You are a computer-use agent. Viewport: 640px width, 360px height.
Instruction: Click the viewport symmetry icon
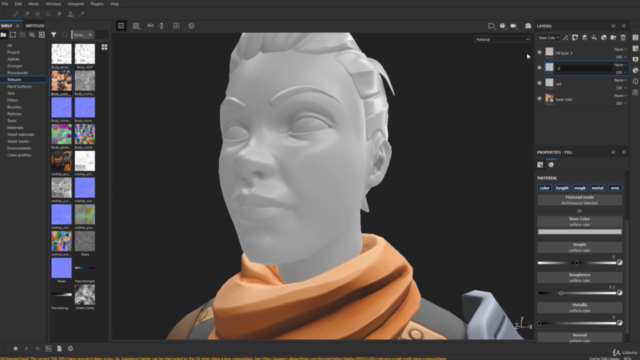click(x=151, y=26)
